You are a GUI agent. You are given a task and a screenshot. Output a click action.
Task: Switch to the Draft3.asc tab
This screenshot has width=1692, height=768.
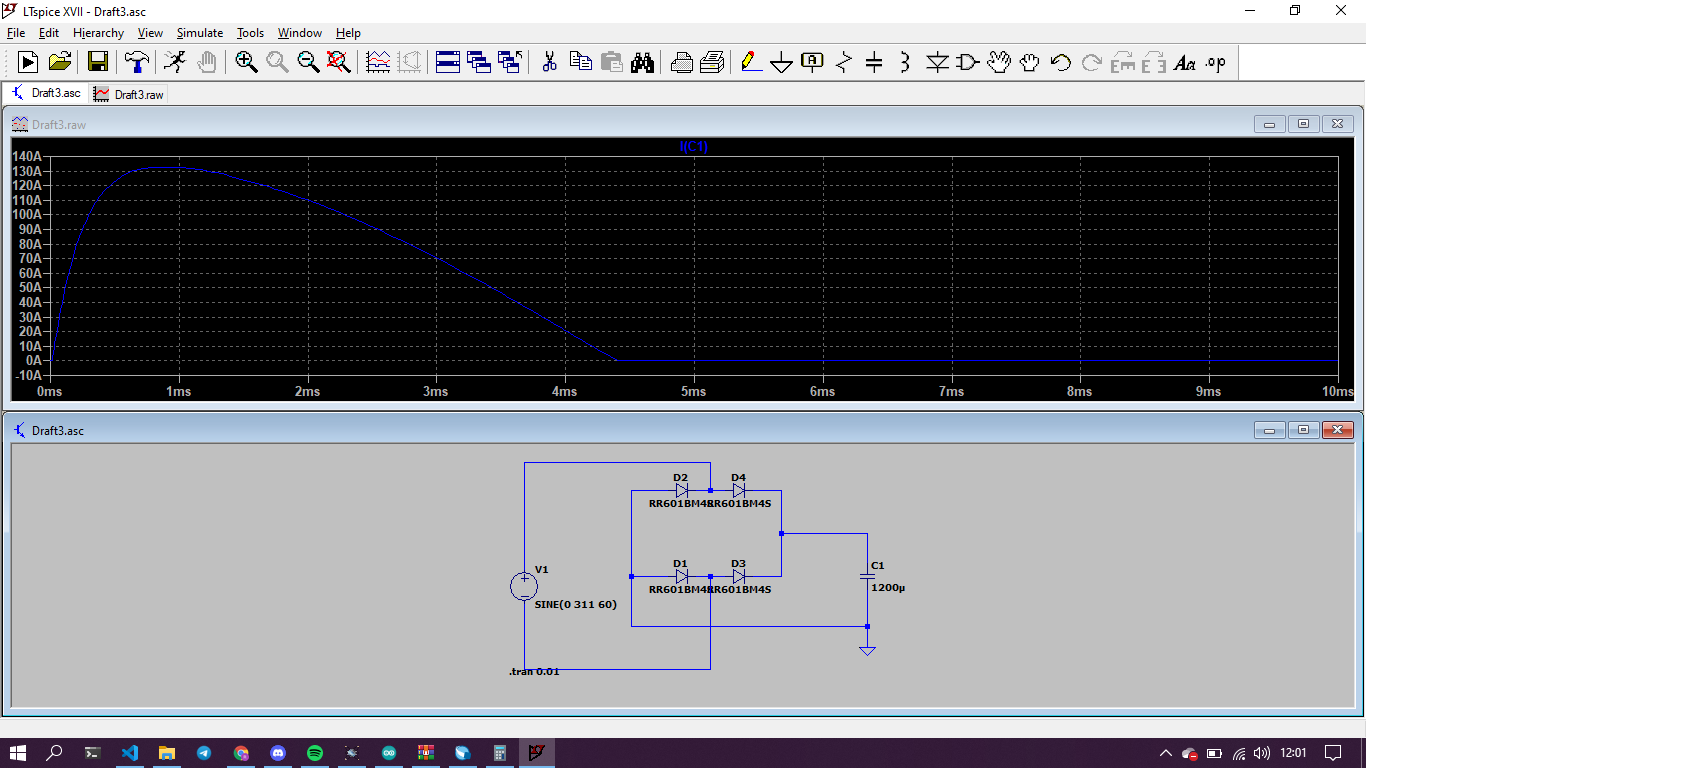point(46,93)
